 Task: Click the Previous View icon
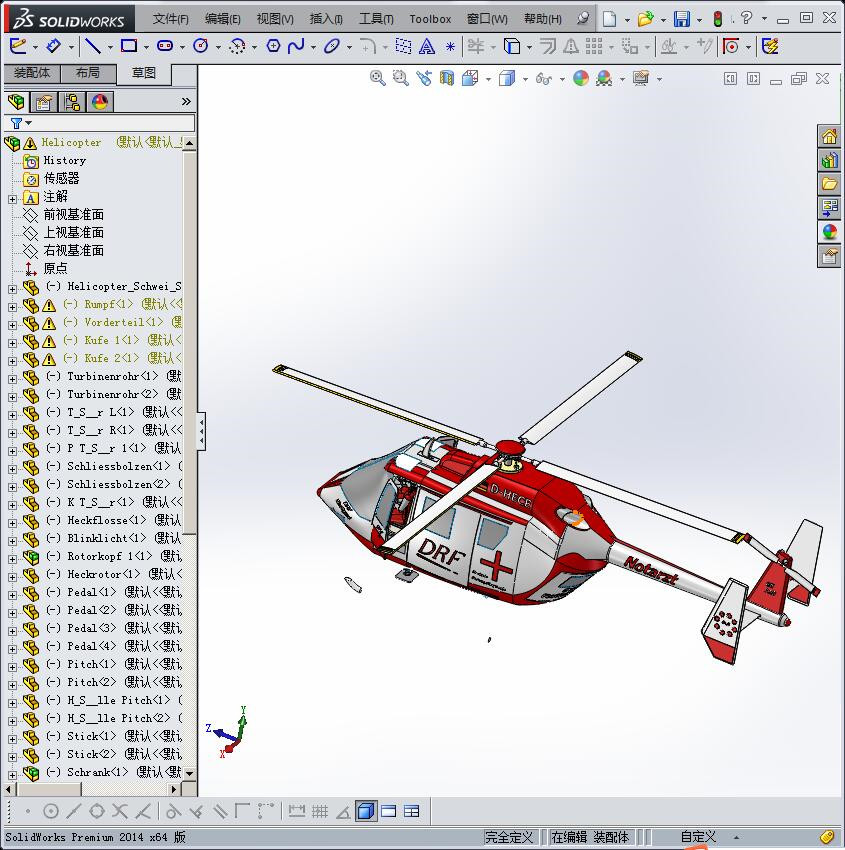pos(424,79)
